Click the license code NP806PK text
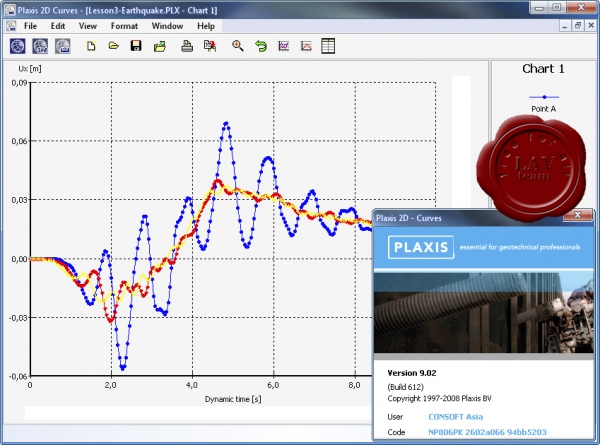Screen dimensions: 600x445 coord(487,432)
